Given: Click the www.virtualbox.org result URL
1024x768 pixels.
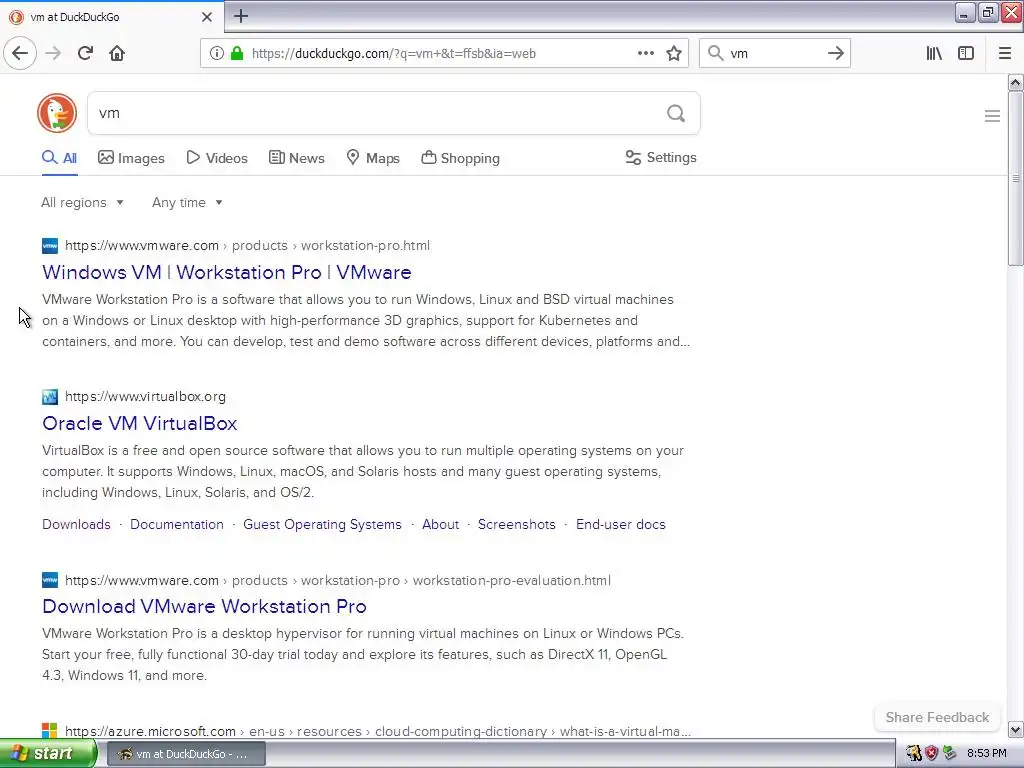Looking at the screenshot, I should click(x=145, y=396).
